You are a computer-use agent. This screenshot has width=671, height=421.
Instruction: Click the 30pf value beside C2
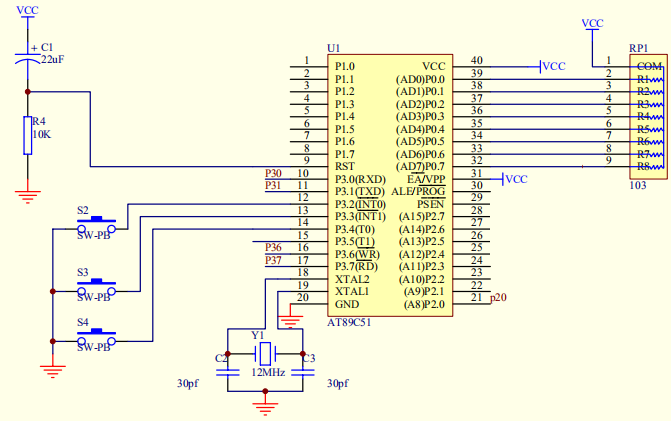coord(188,383)
